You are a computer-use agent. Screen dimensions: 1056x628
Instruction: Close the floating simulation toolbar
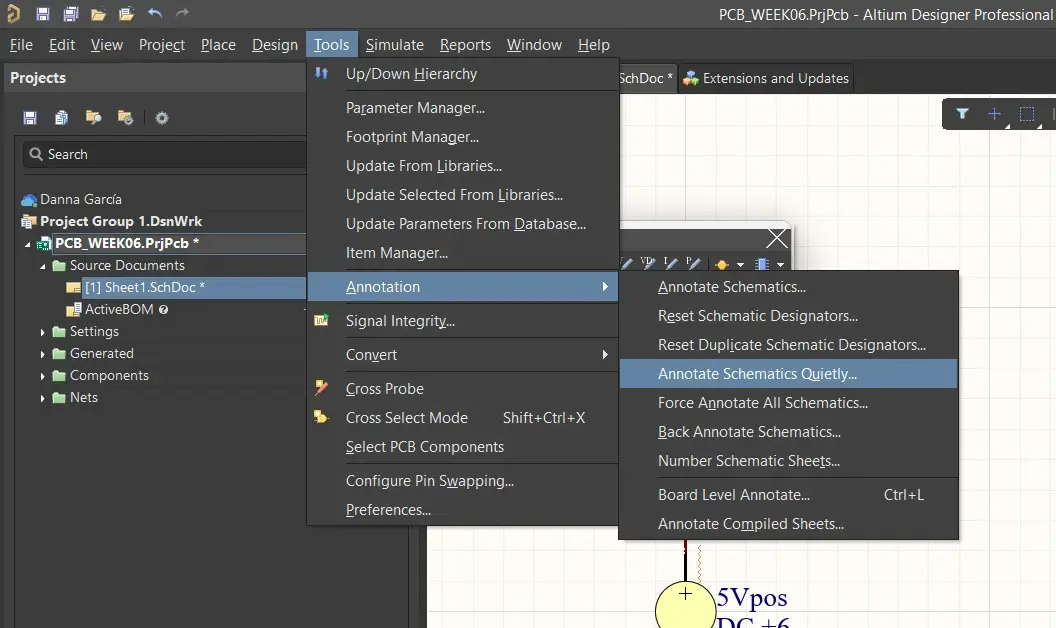point(777,238)
